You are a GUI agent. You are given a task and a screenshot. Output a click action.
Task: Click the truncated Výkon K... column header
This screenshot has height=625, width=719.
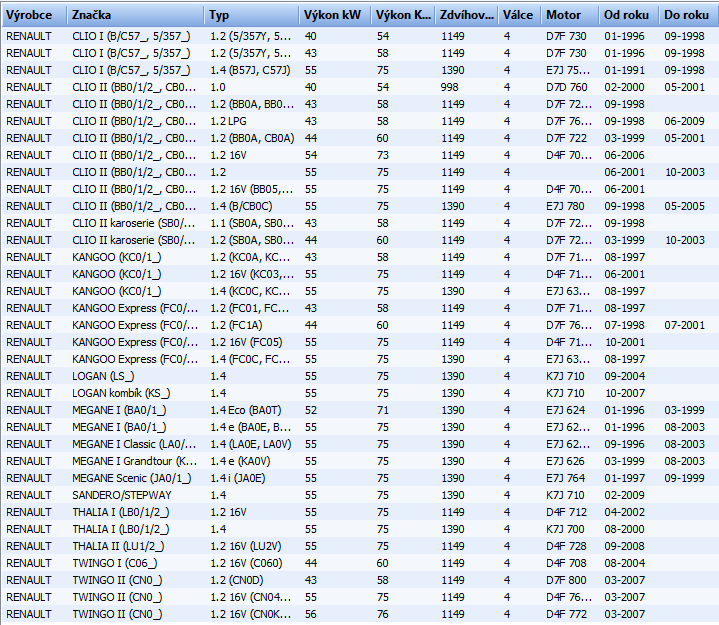point(403,15)
